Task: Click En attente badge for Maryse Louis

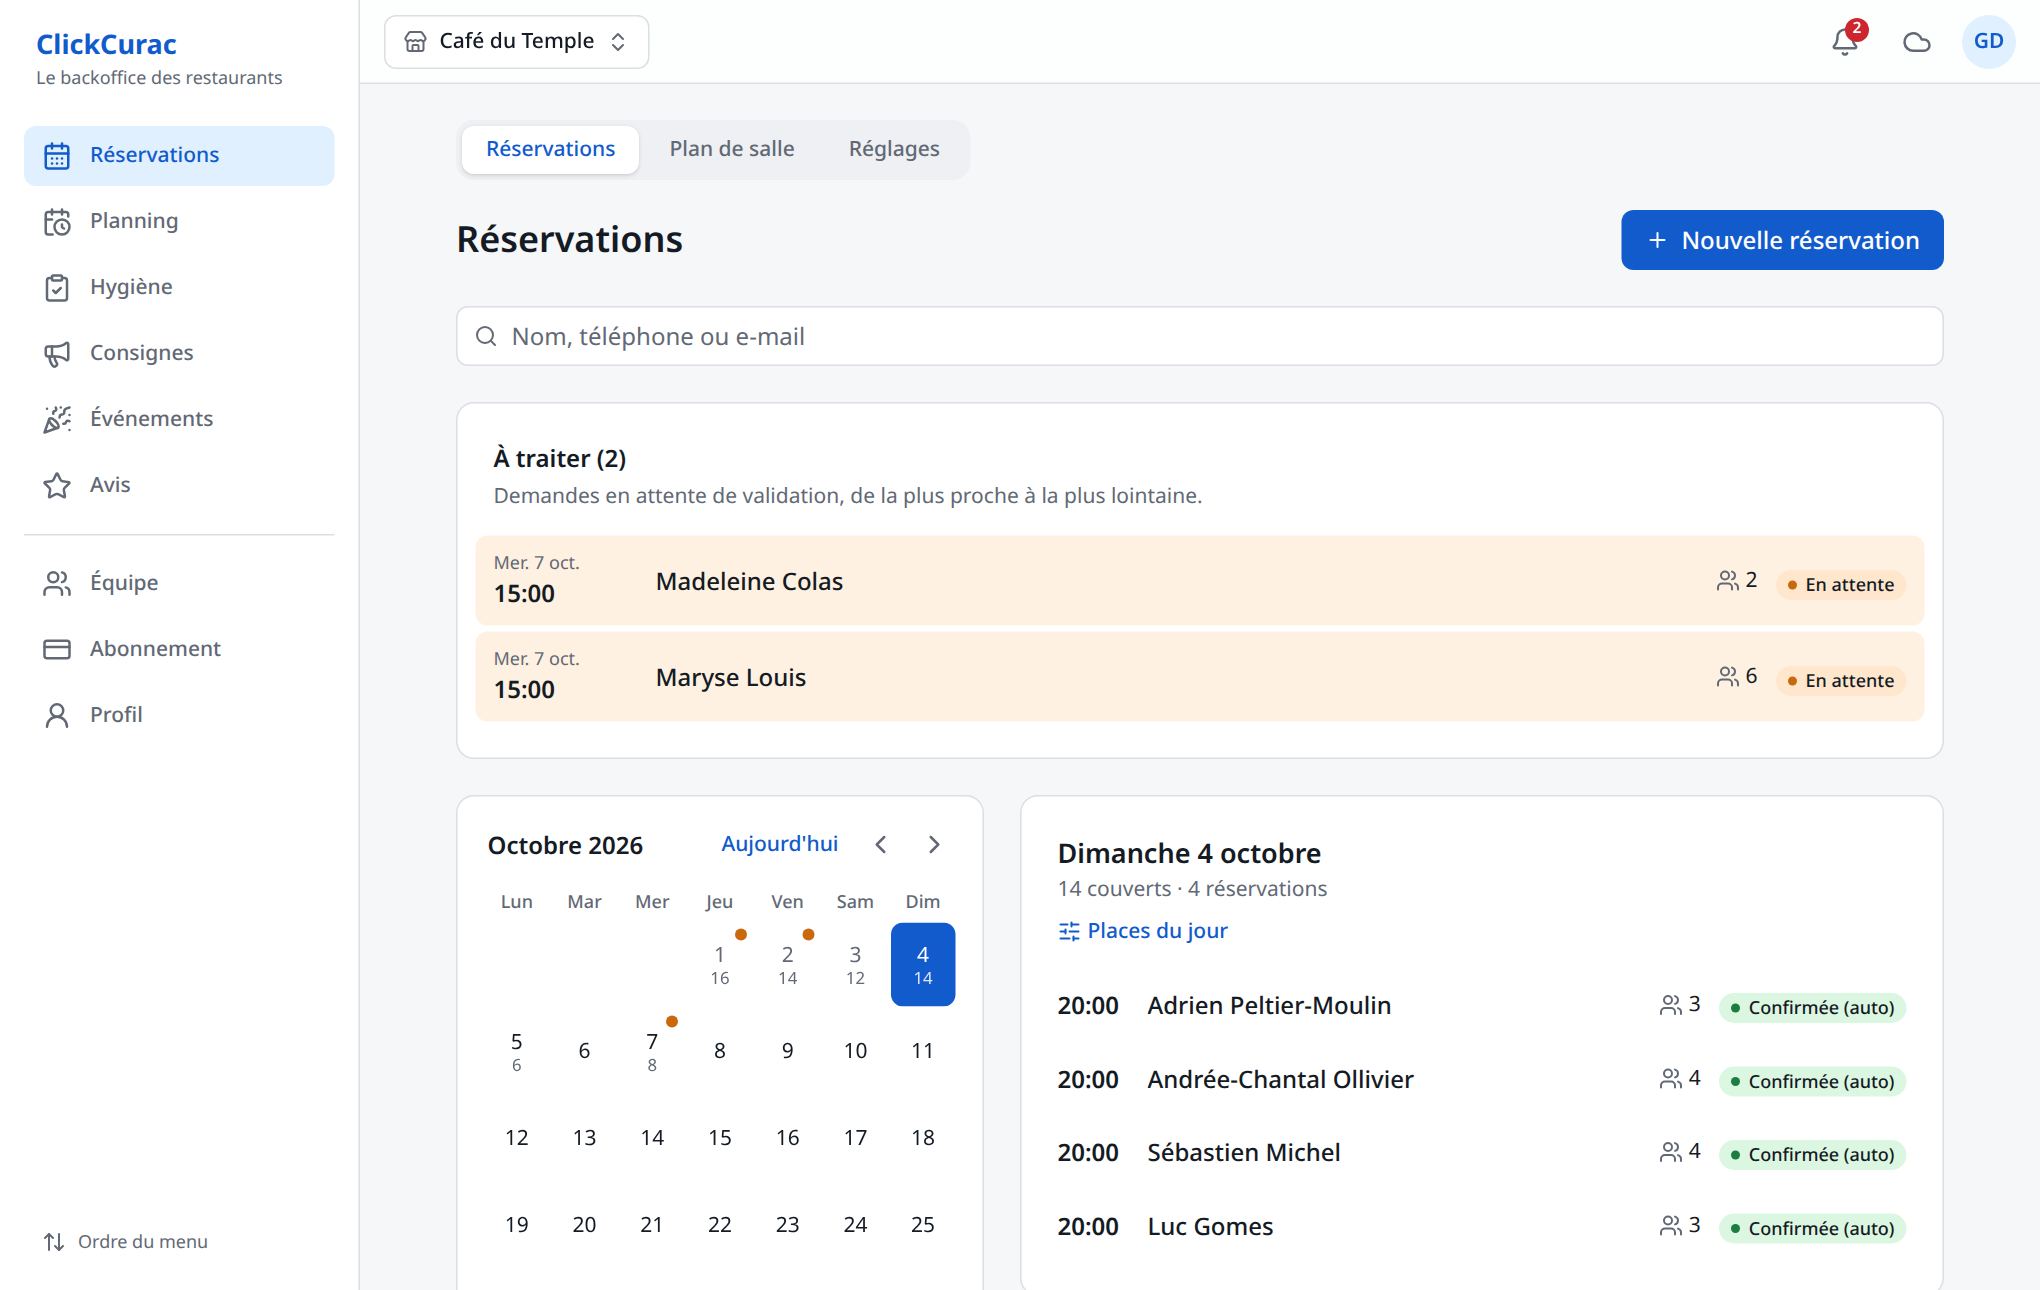Action: [1841, 681]
